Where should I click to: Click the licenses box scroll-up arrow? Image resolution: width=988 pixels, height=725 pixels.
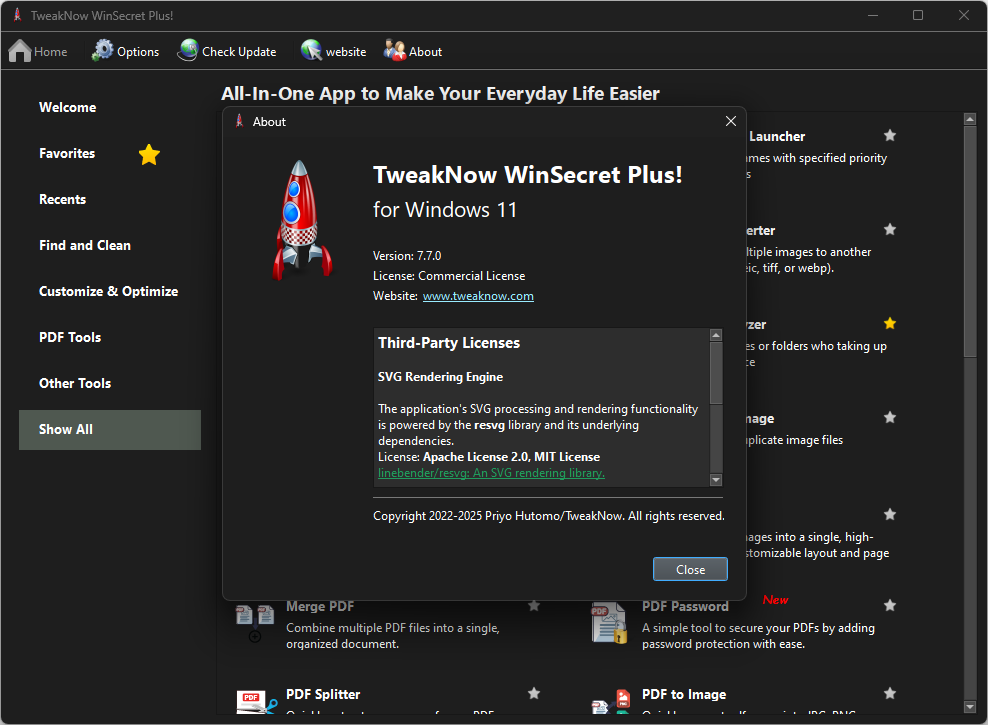coord(716,335)
